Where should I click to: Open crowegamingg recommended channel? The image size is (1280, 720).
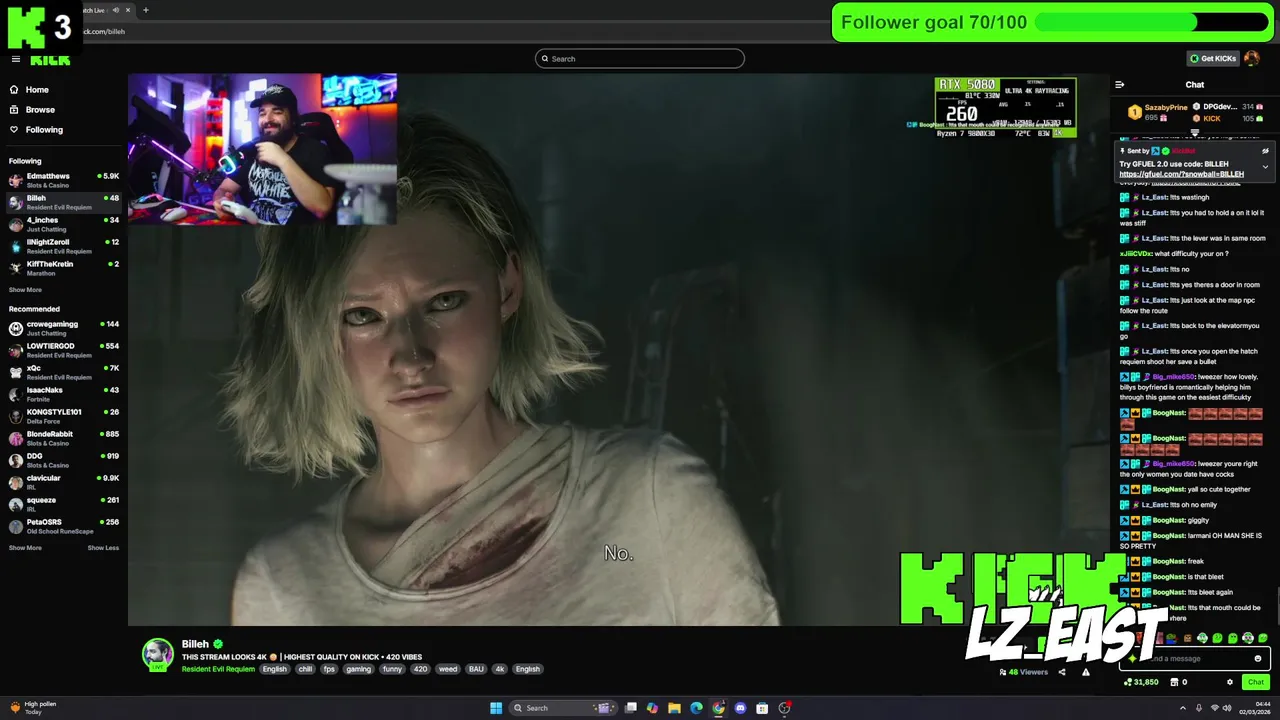coord(63,328)
